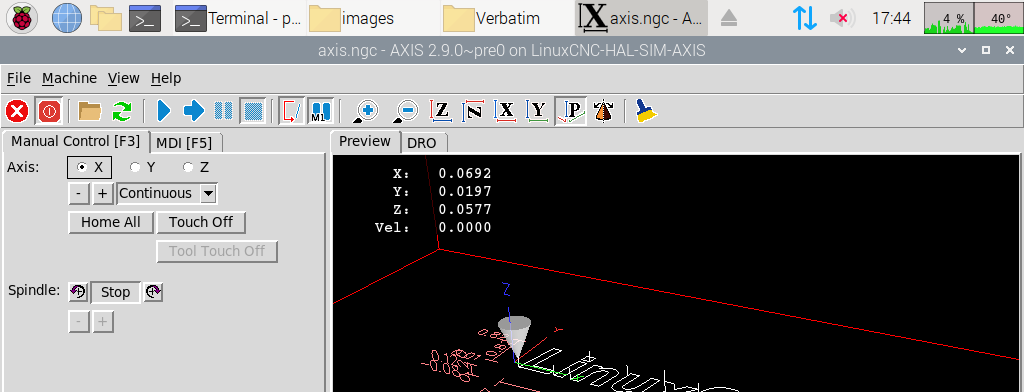Viewport: 1024px width, 392px height.
Task: Select the Y axis radio button
Action: pyautogui.click(x=142, y=167)
